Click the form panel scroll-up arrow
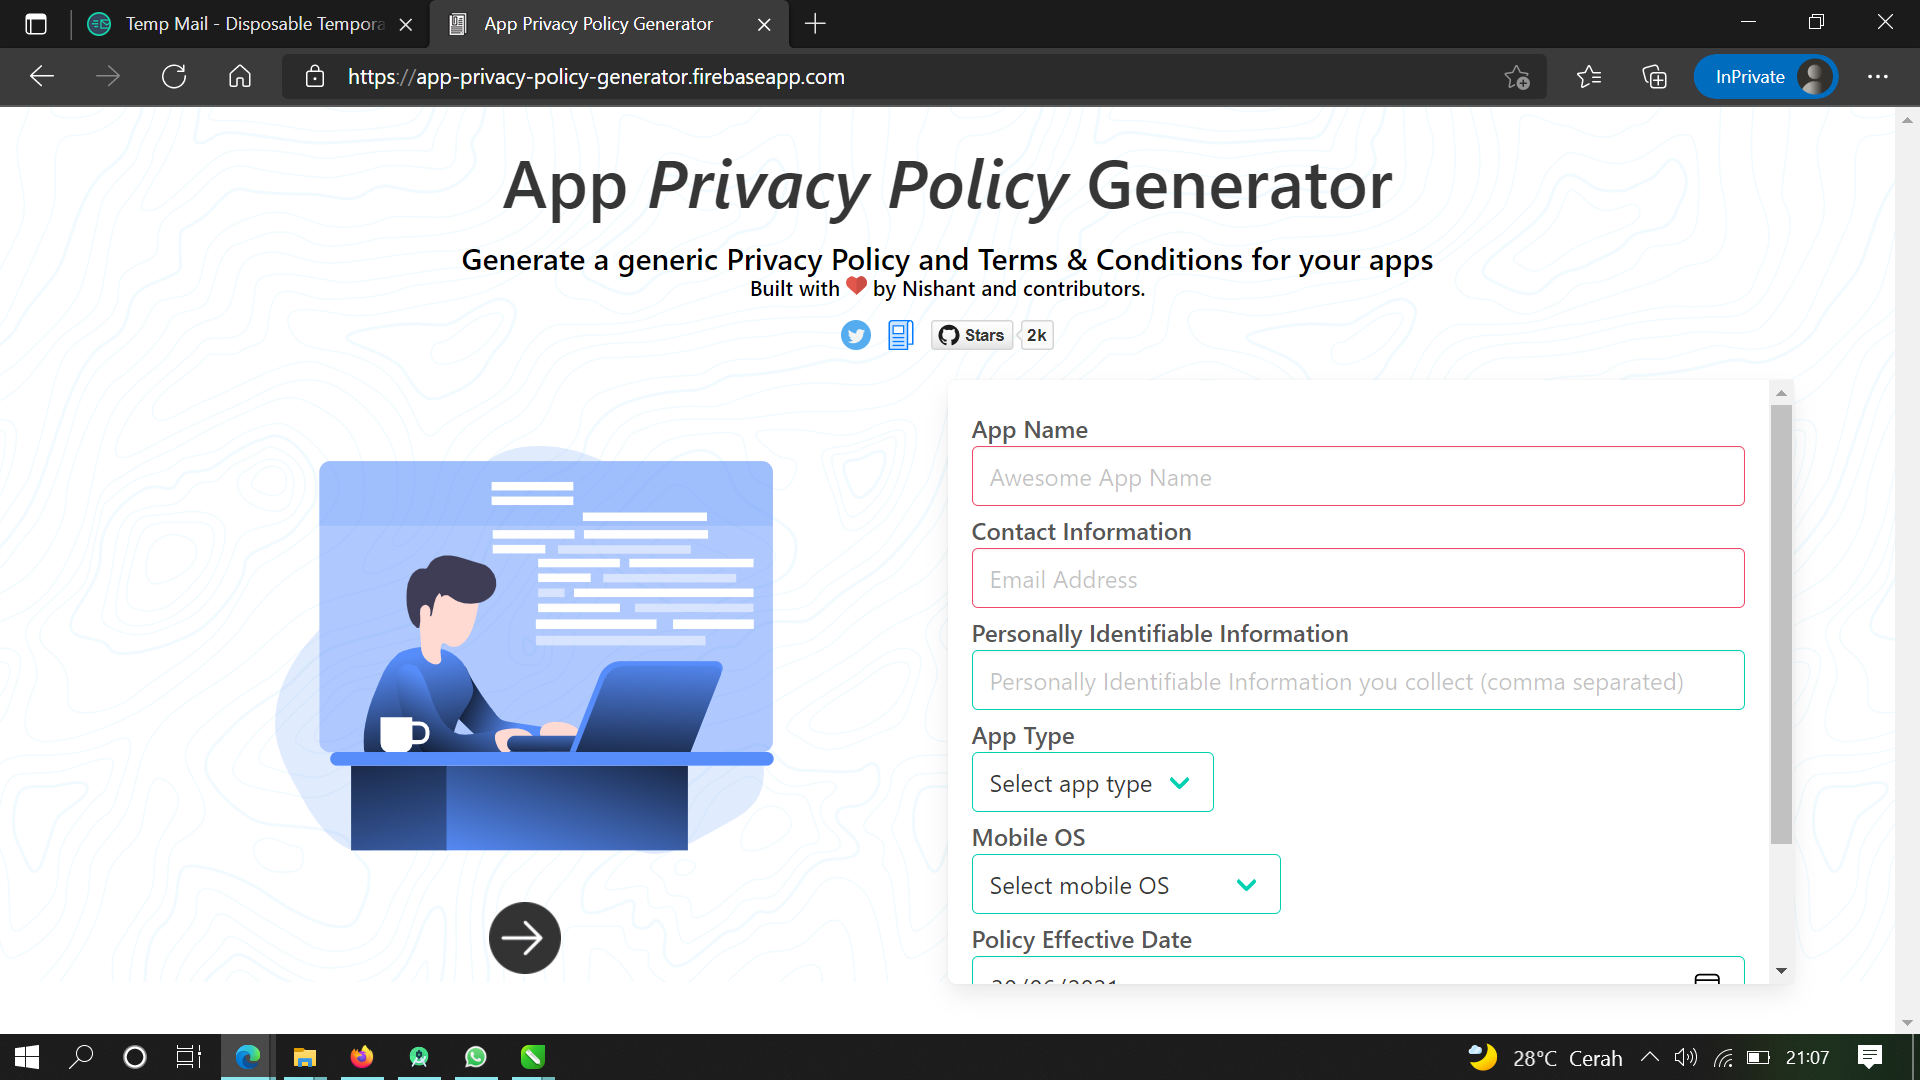 point(1781,393)
